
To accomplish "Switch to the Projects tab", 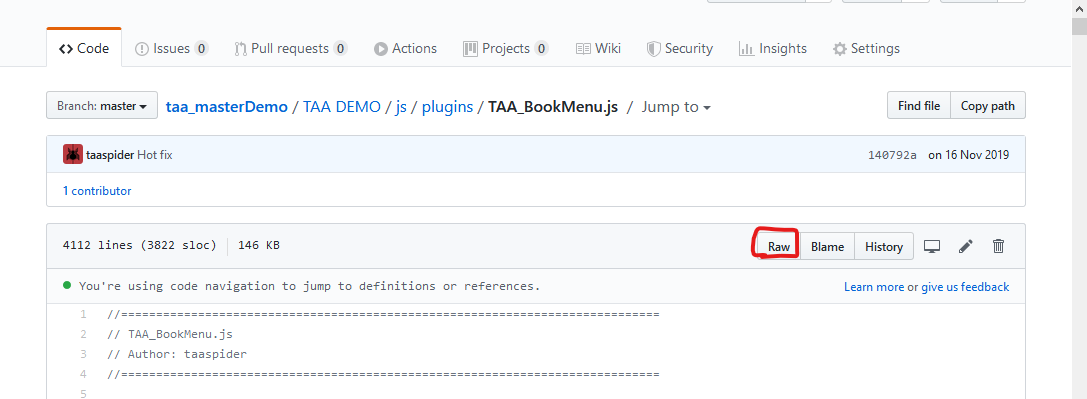I will click(505, 48).
